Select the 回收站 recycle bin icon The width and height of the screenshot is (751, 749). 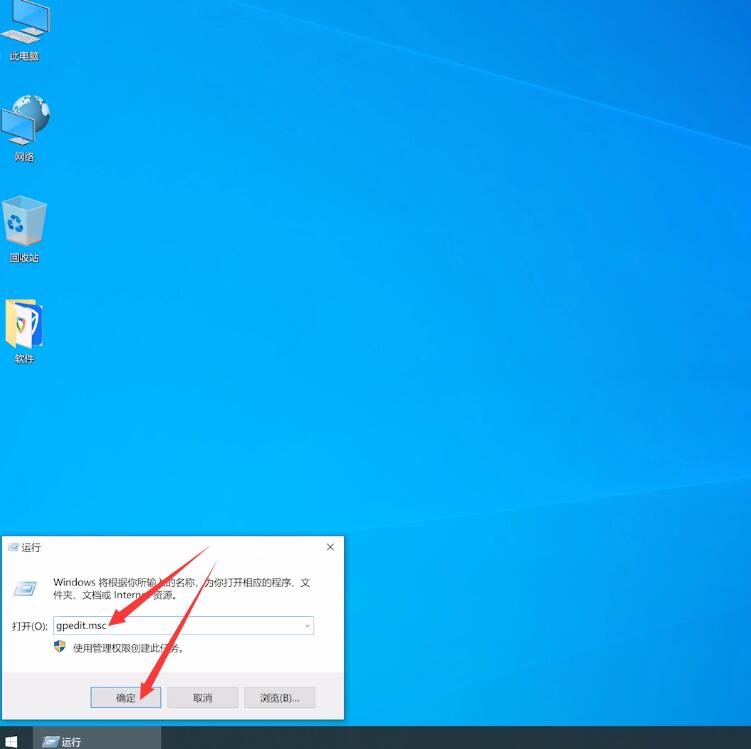pos(24,229)
